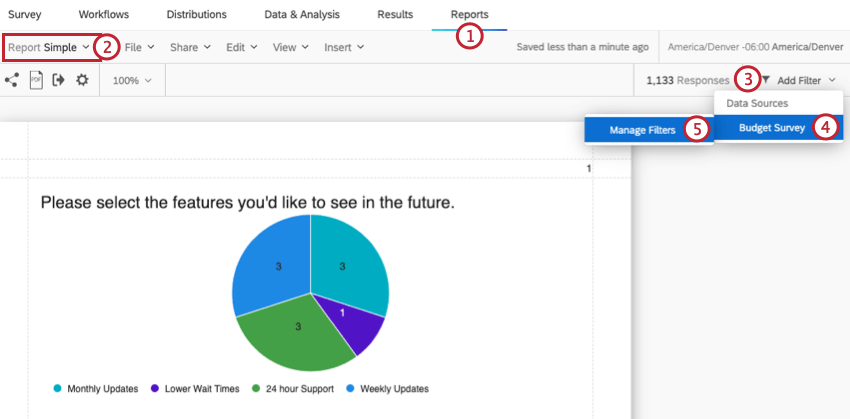Image resolution: width=850 pixels, height=419 pixels.
Task: Switch to the Reports tab
Action: click(x=470, y=15)
